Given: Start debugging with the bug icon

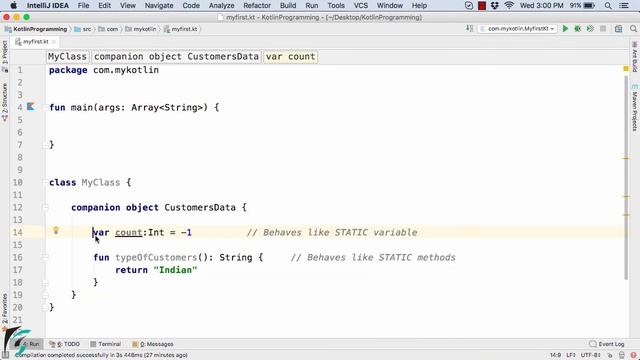Looking at the screenshot, I should 578,29.
